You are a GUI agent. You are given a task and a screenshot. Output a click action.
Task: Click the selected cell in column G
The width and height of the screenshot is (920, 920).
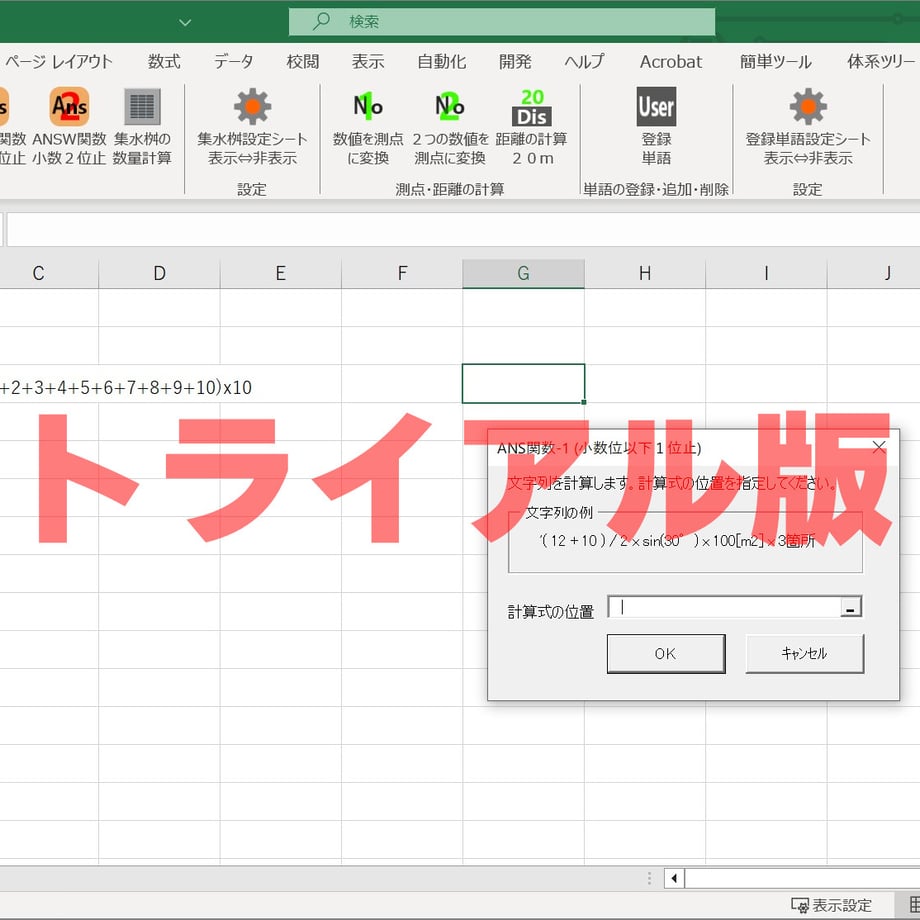(523, 384)
